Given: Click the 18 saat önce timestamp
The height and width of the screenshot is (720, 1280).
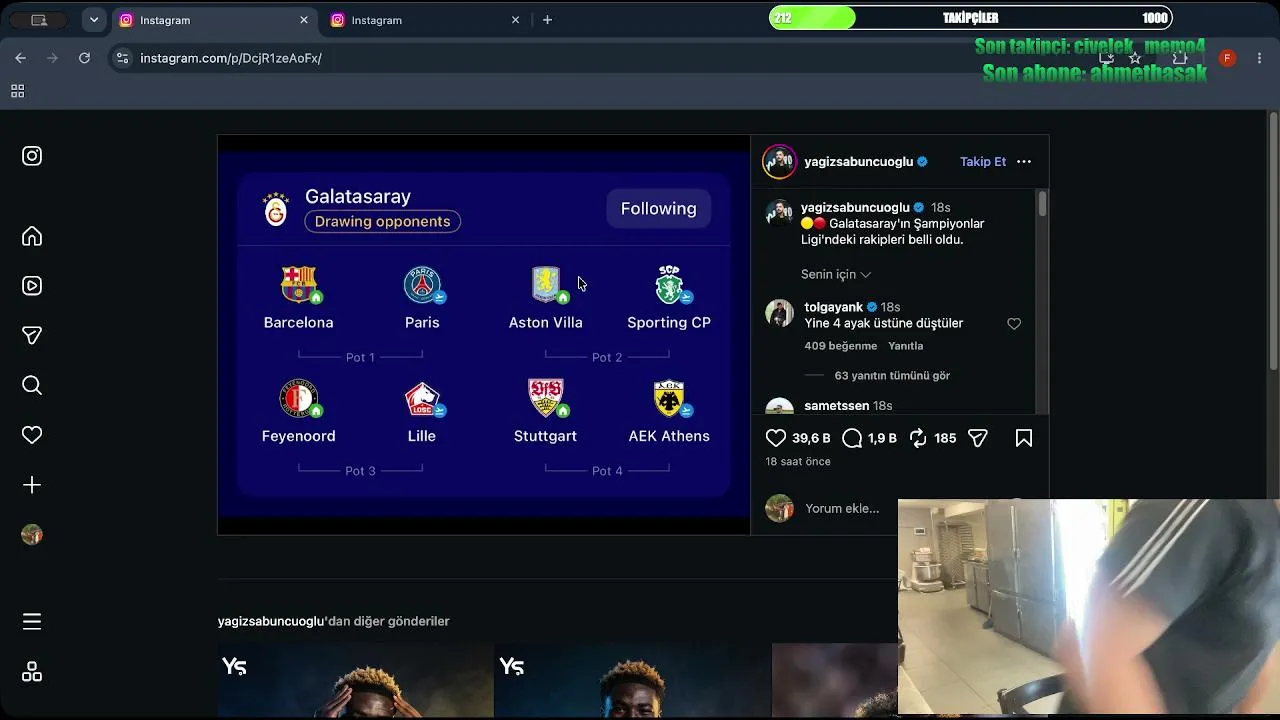Looking at the screenshot, I should point(798,462).
